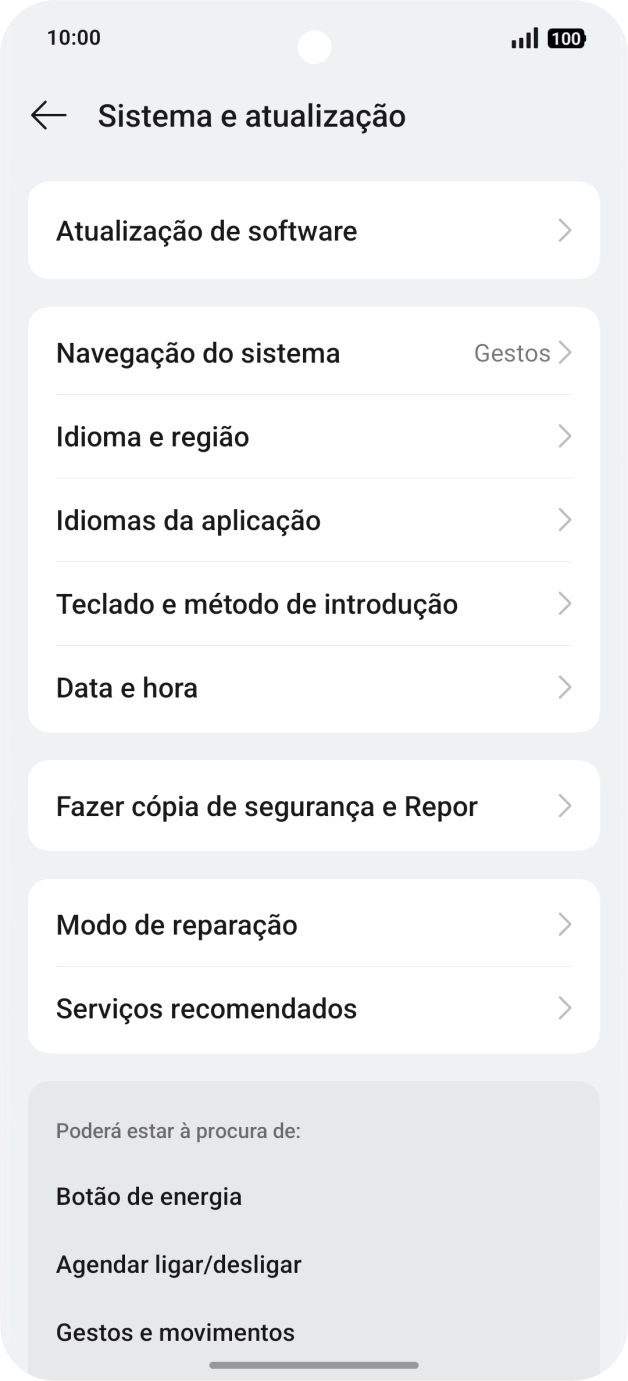Open Idiomas da aplicação
This screenshot has height=1381, width=628.
(188, 520)
